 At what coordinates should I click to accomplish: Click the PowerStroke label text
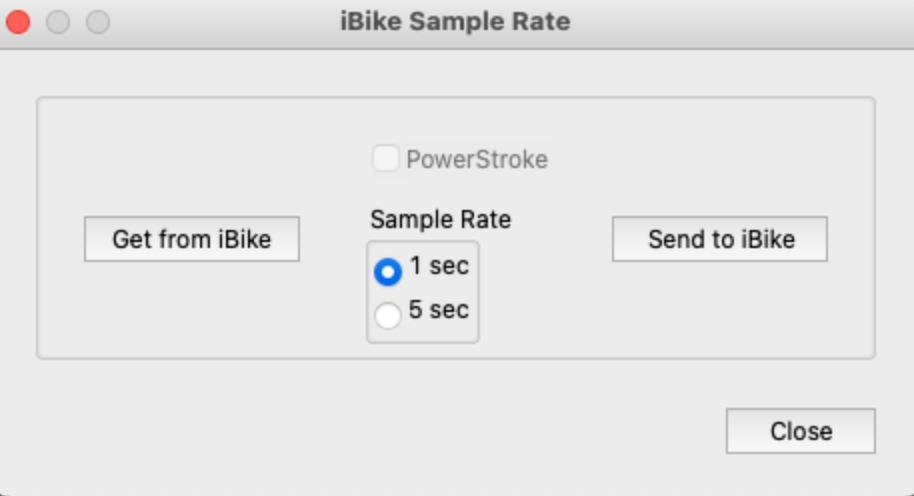pos(477,160)
